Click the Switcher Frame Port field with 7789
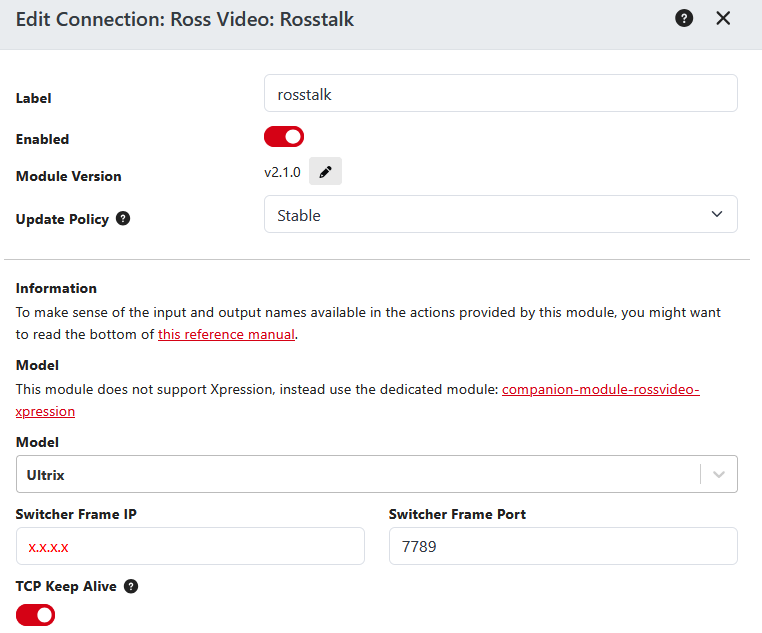Viewport: 762px width, 633px height. coord(562,547)
